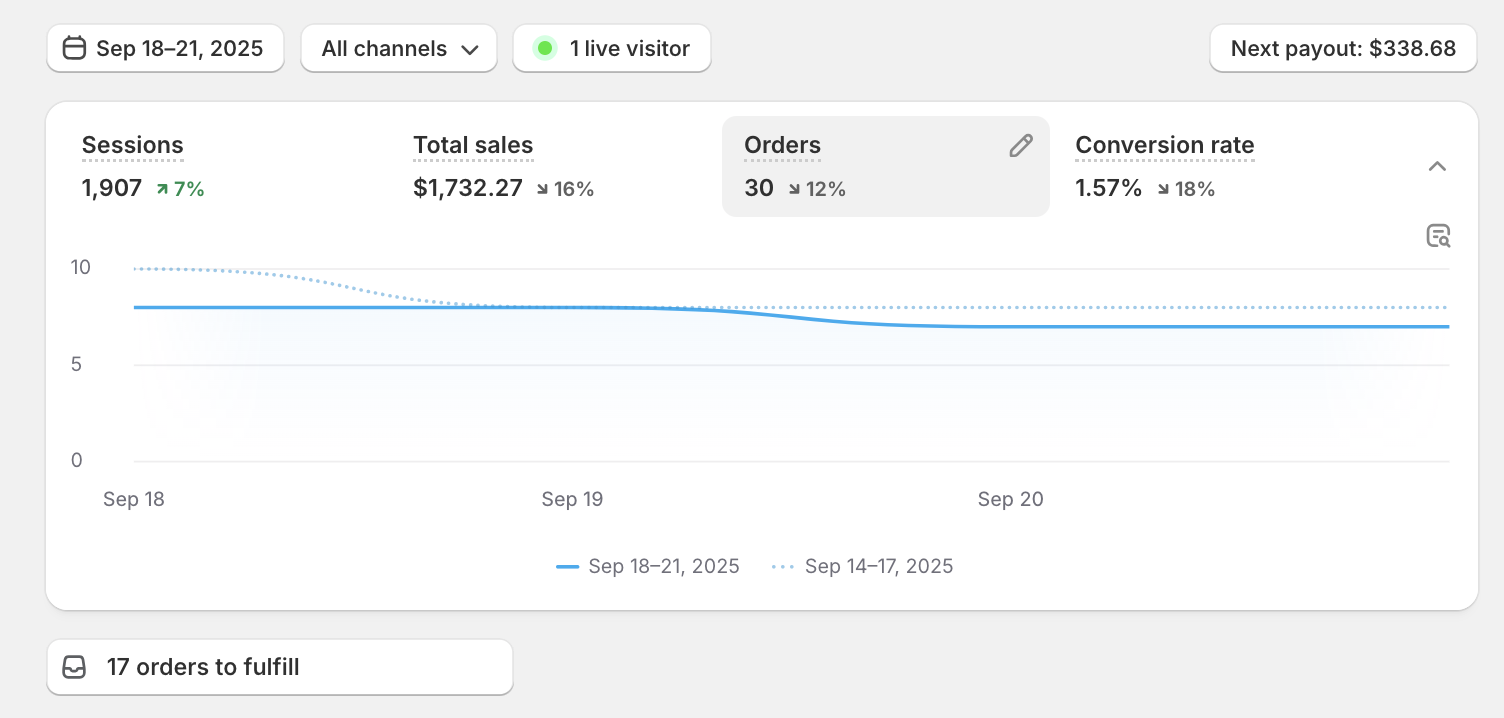
Task: Select the Conversion rate metric tab
Action: [x=1164, y=146]
